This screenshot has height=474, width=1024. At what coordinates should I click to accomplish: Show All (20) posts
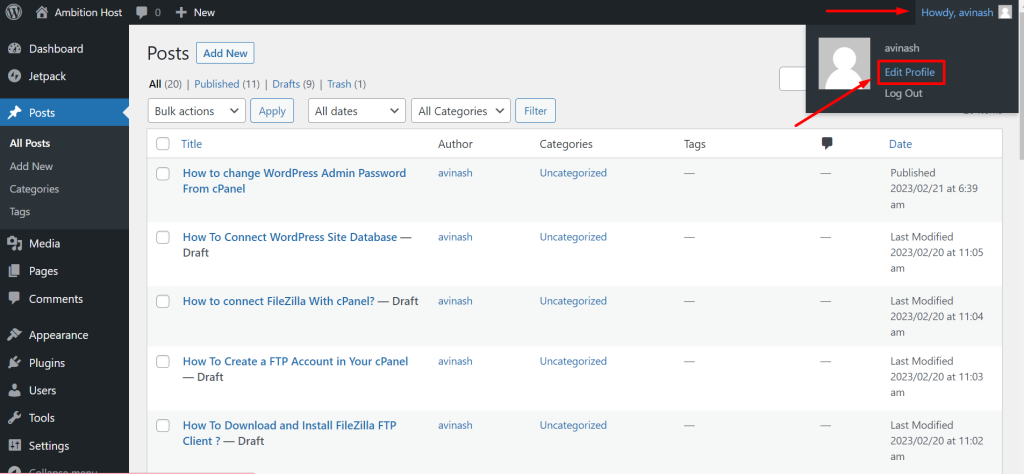pos(165,84)
